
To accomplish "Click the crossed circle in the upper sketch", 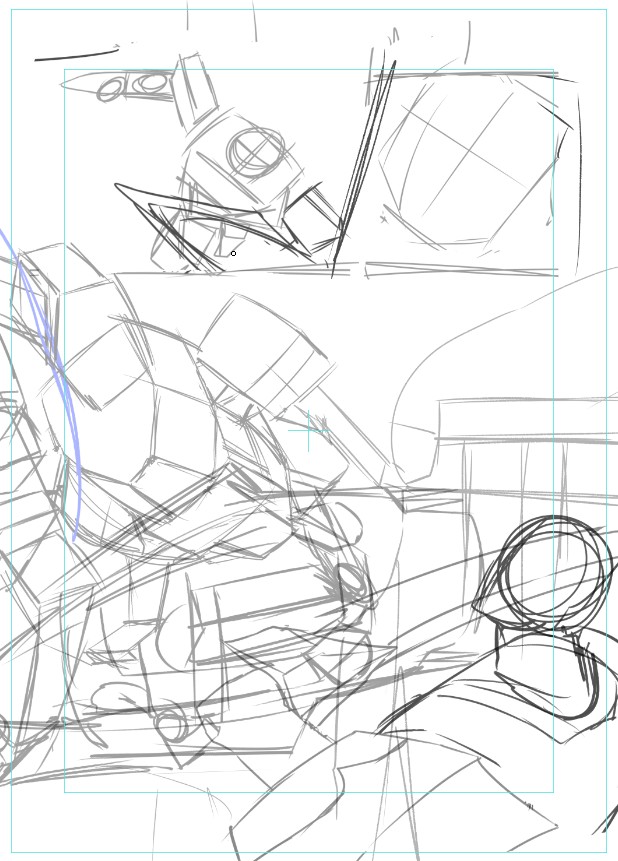I will pos(256,152).
